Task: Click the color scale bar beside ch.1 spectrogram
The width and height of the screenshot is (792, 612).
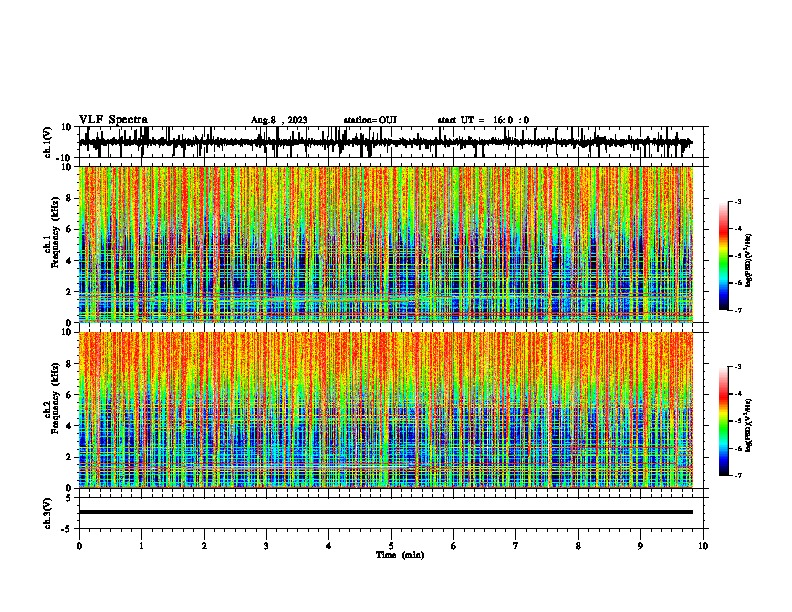Action: pos(723,256)
